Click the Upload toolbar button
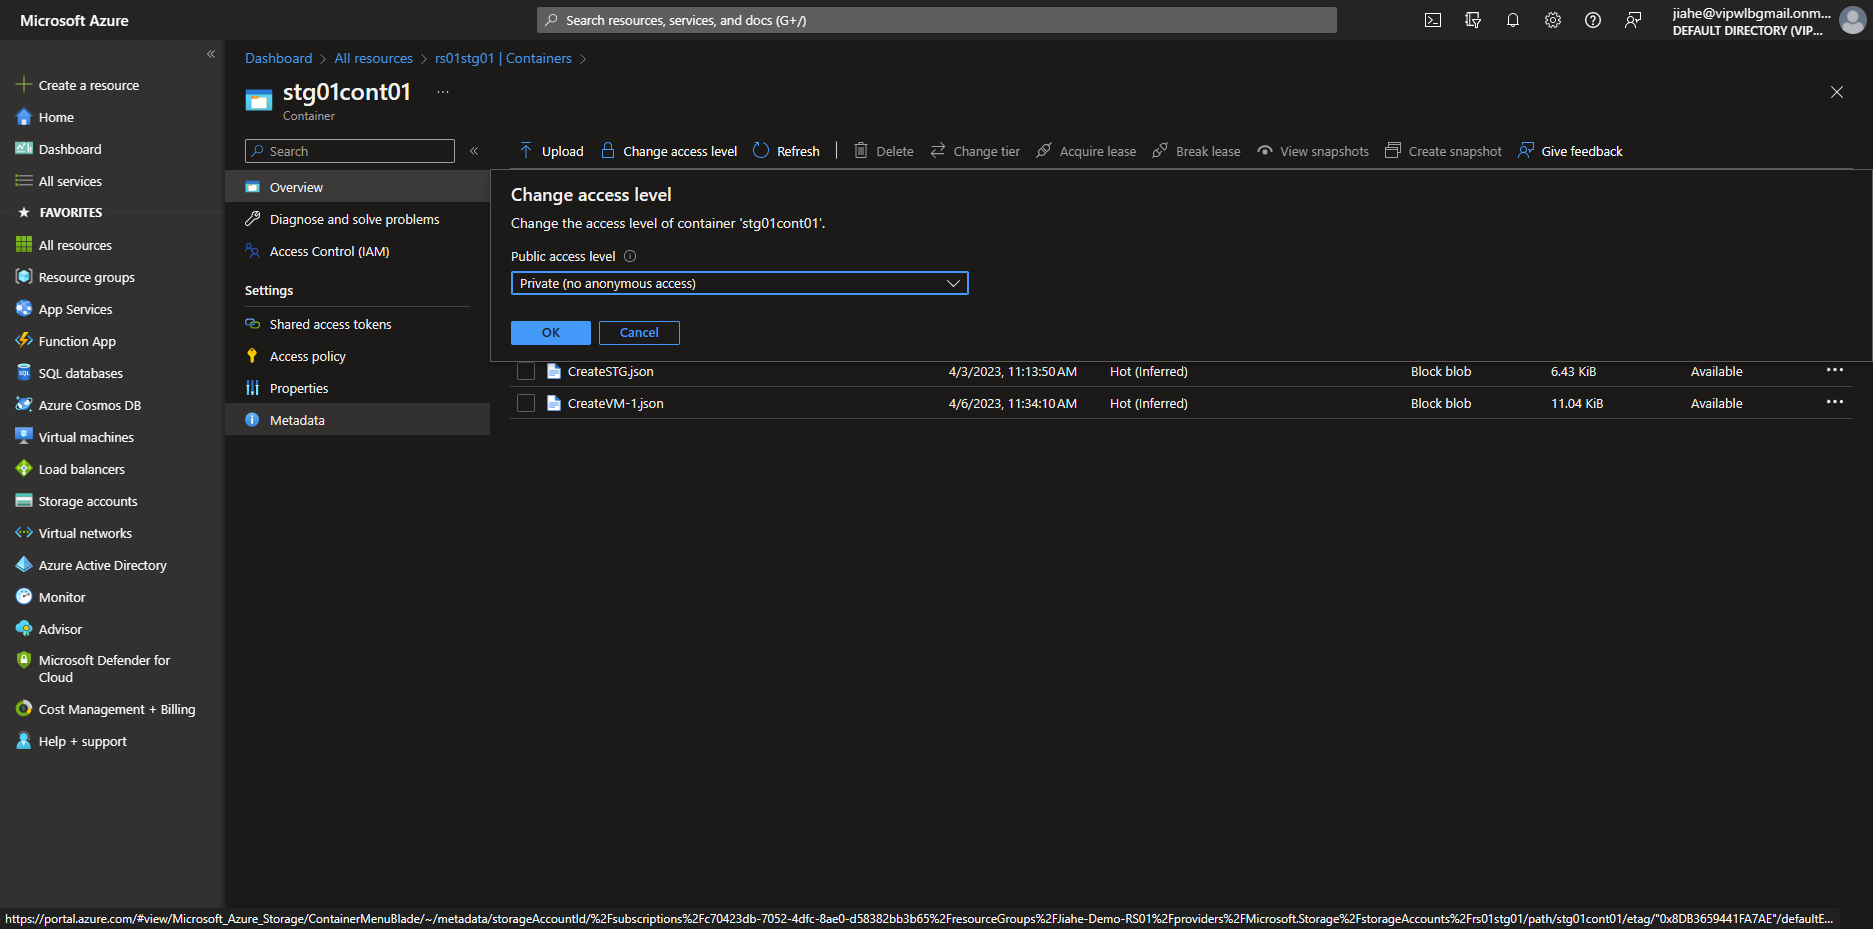Image resolution: width=1873 pixels, height=929 pixels. 551,151
